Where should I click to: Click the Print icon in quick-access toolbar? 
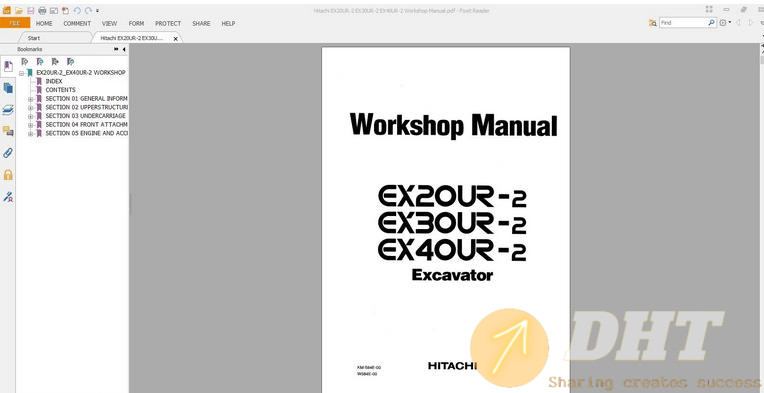click(42, 10)
